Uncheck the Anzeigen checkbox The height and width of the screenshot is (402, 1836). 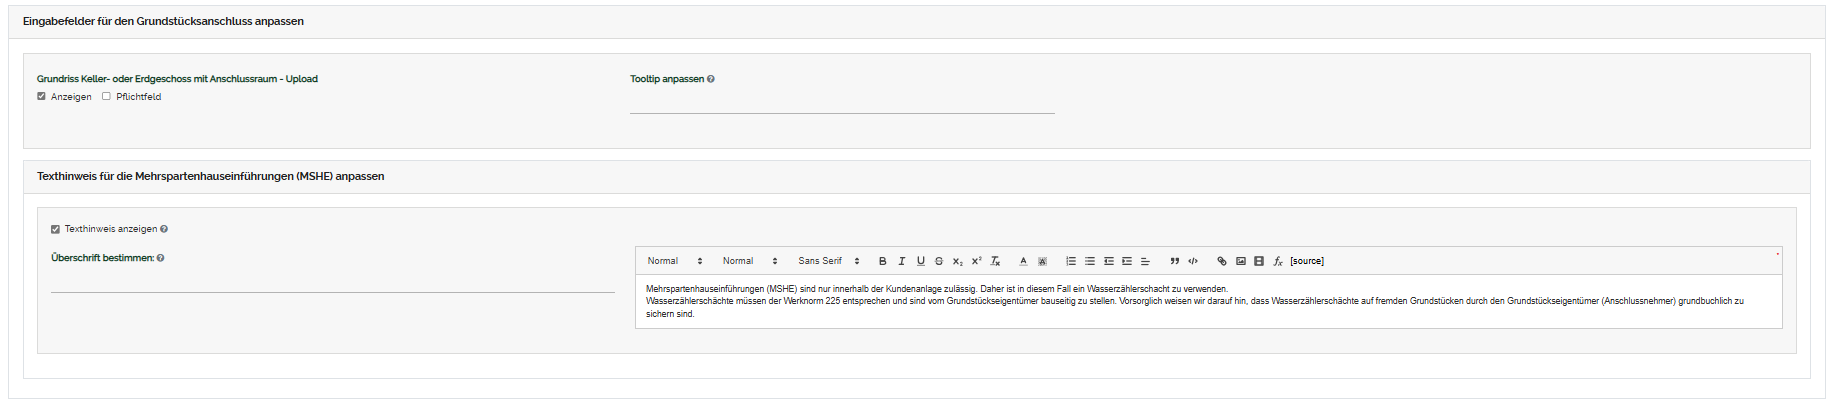41,97
